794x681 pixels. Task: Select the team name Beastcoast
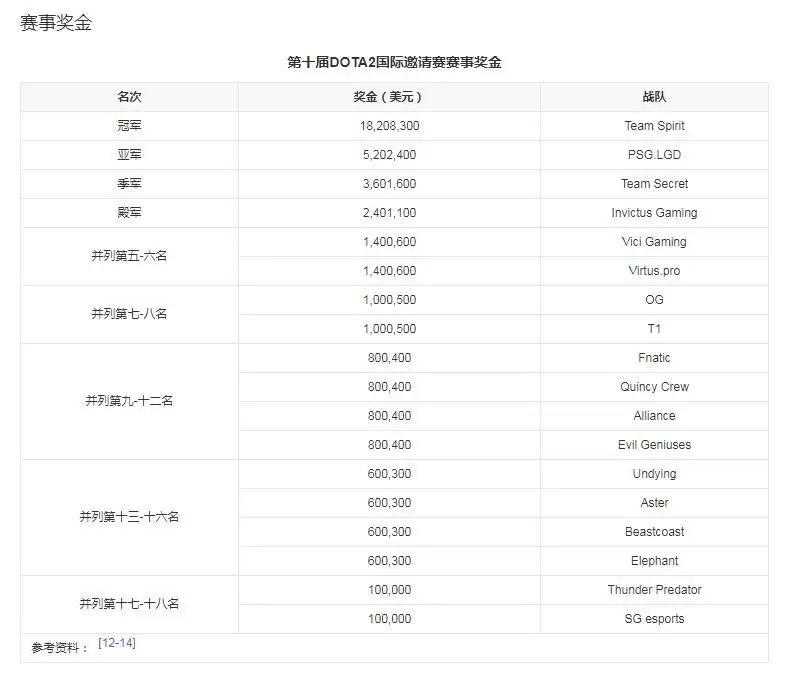(654, 531)
